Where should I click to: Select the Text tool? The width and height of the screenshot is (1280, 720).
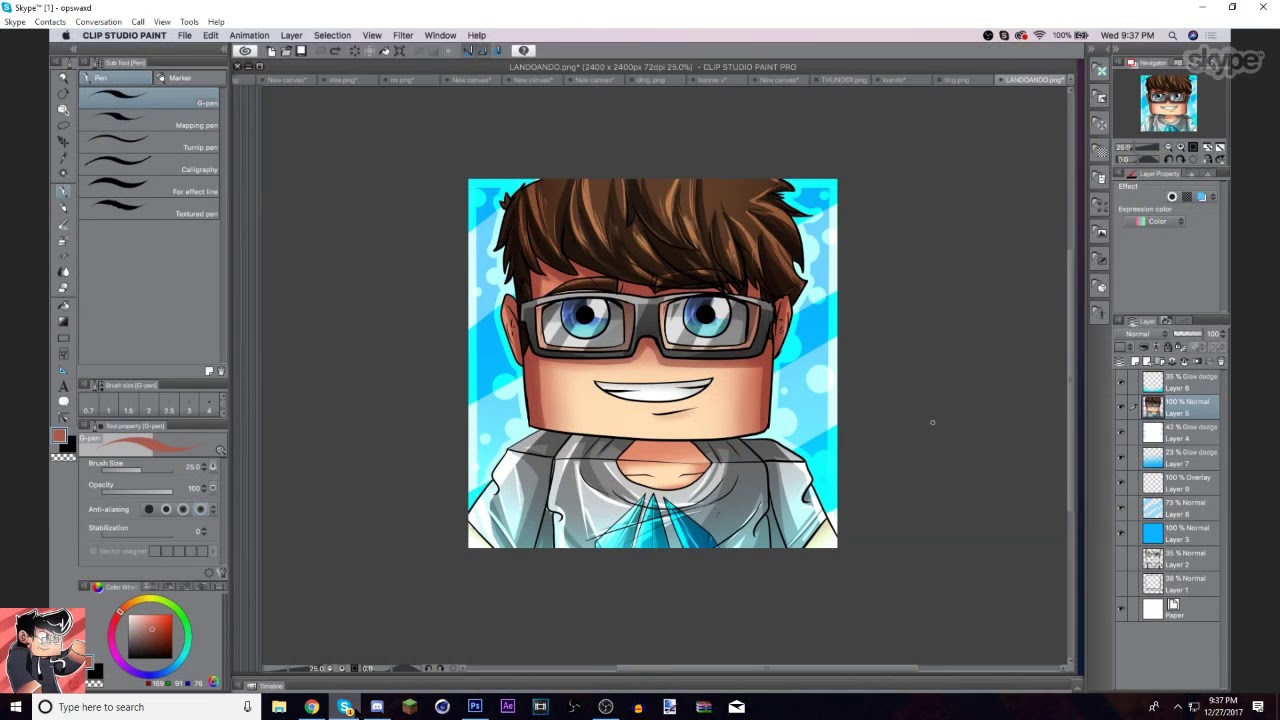(63, 386)
